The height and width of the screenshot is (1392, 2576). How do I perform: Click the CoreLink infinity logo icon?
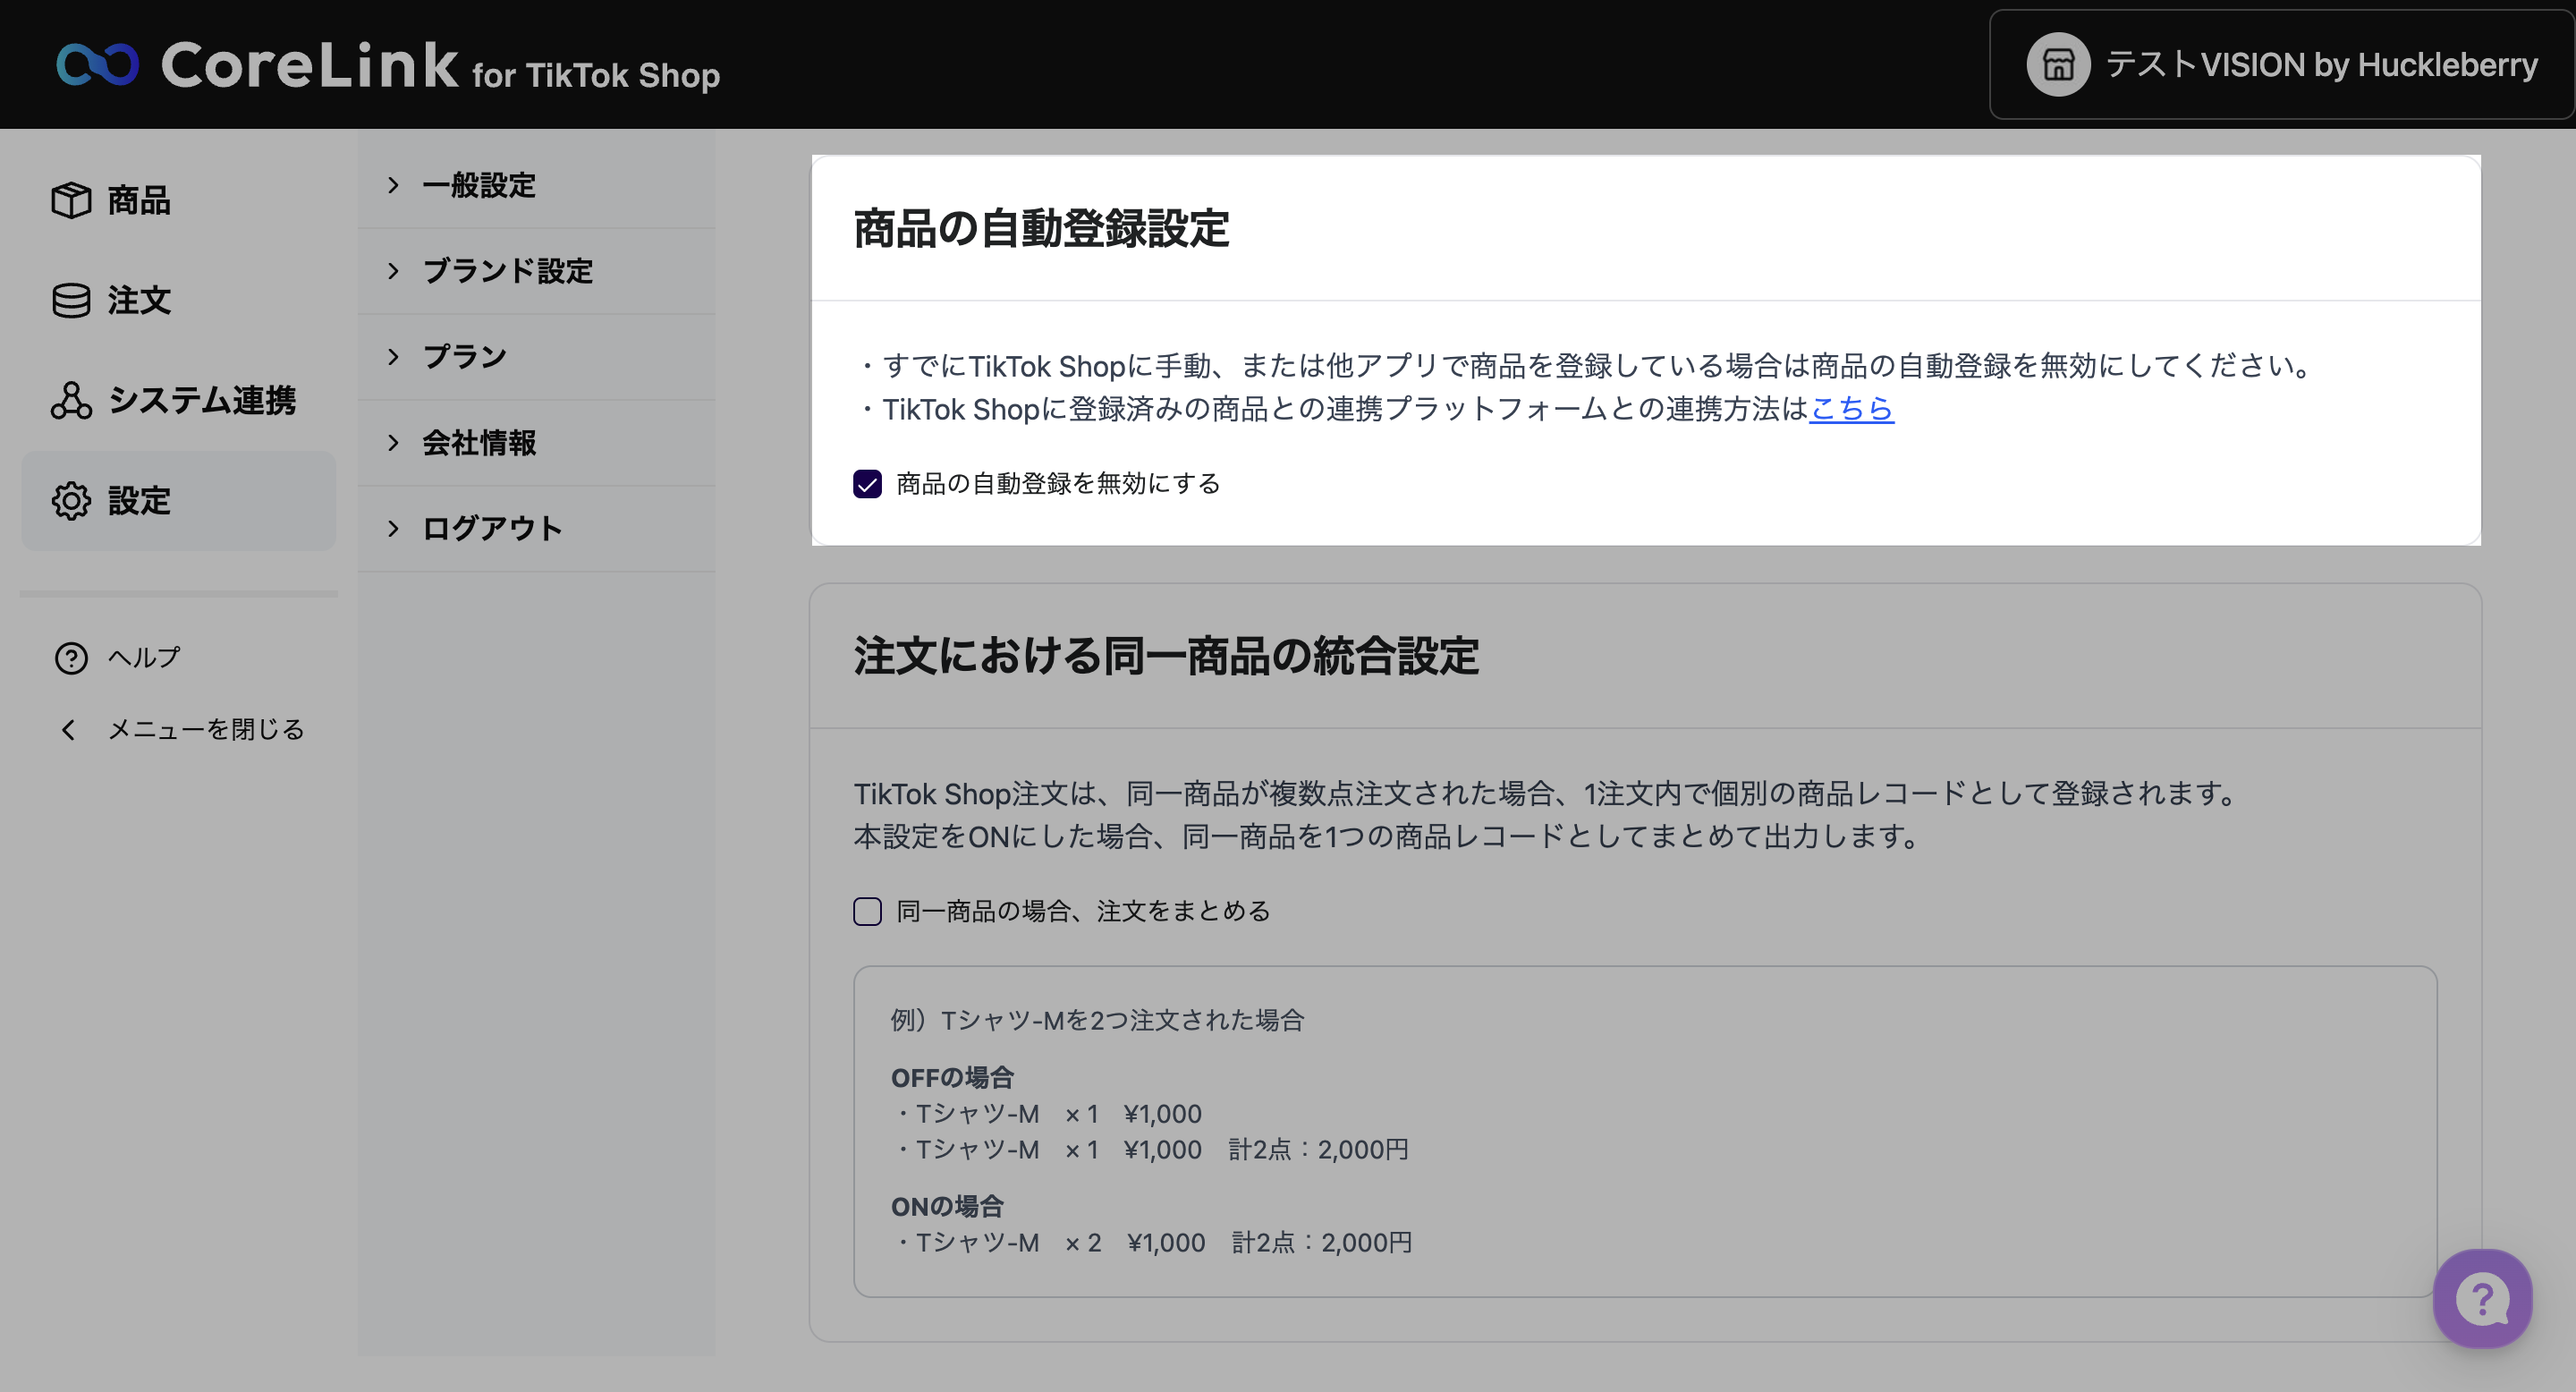tap(97, 64)
